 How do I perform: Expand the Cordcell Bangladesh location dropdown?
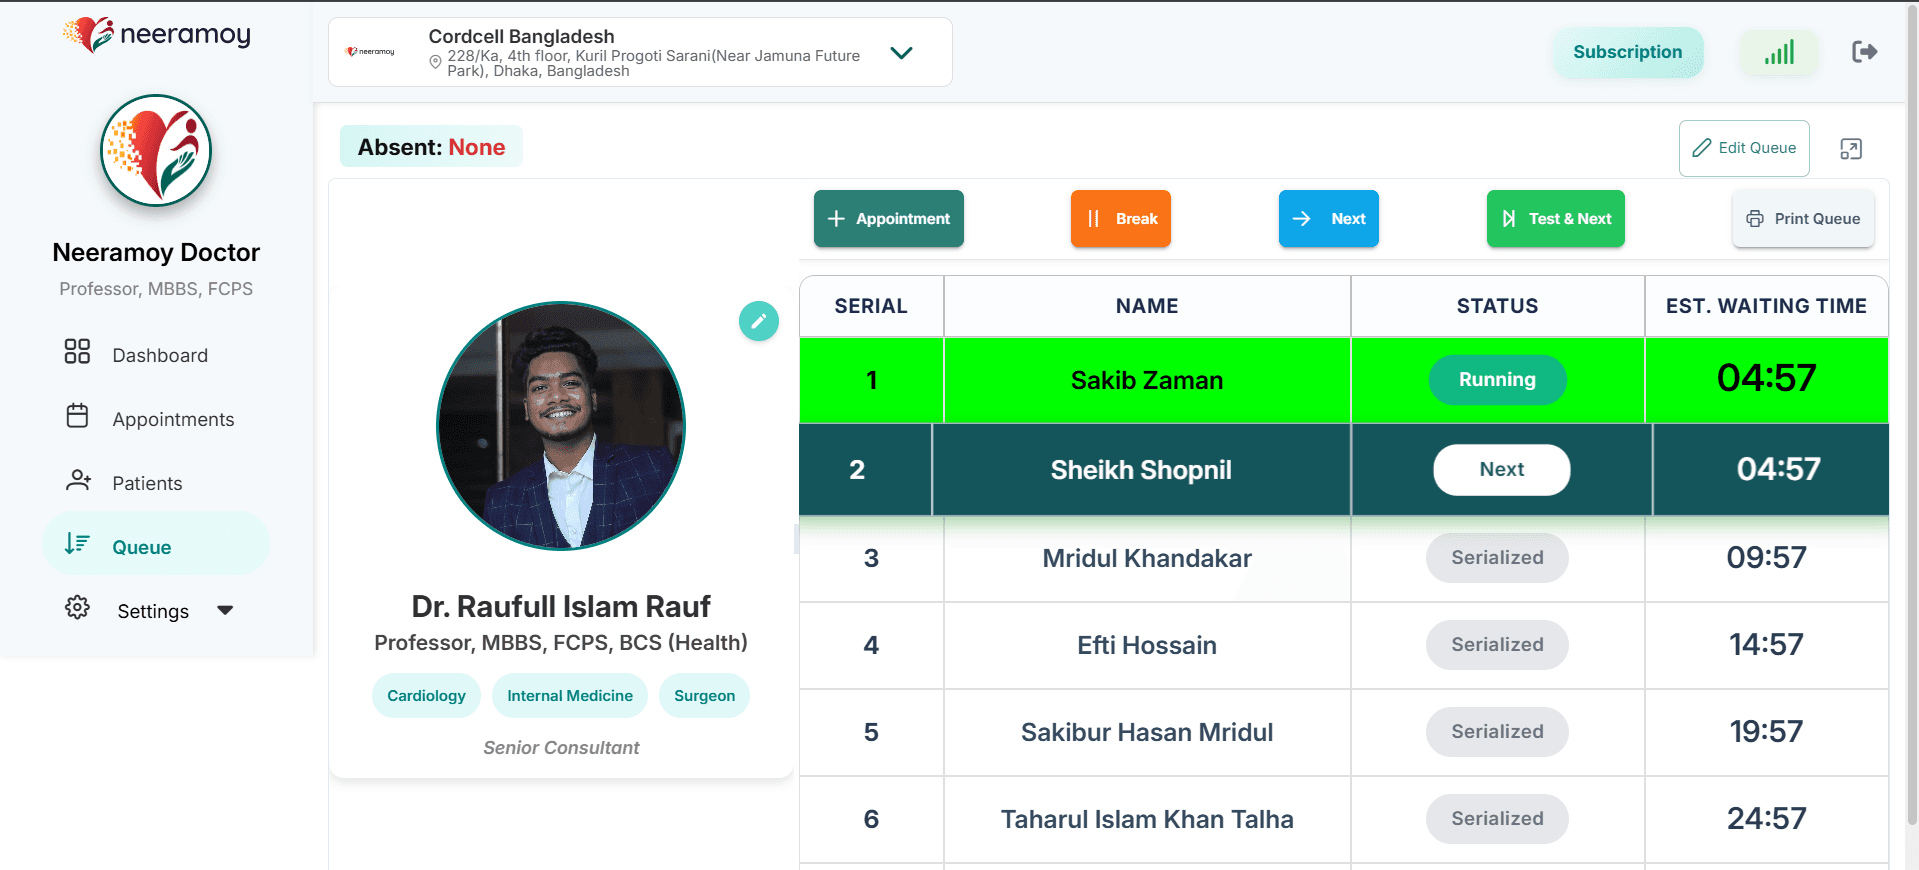(x=901, y=53)
